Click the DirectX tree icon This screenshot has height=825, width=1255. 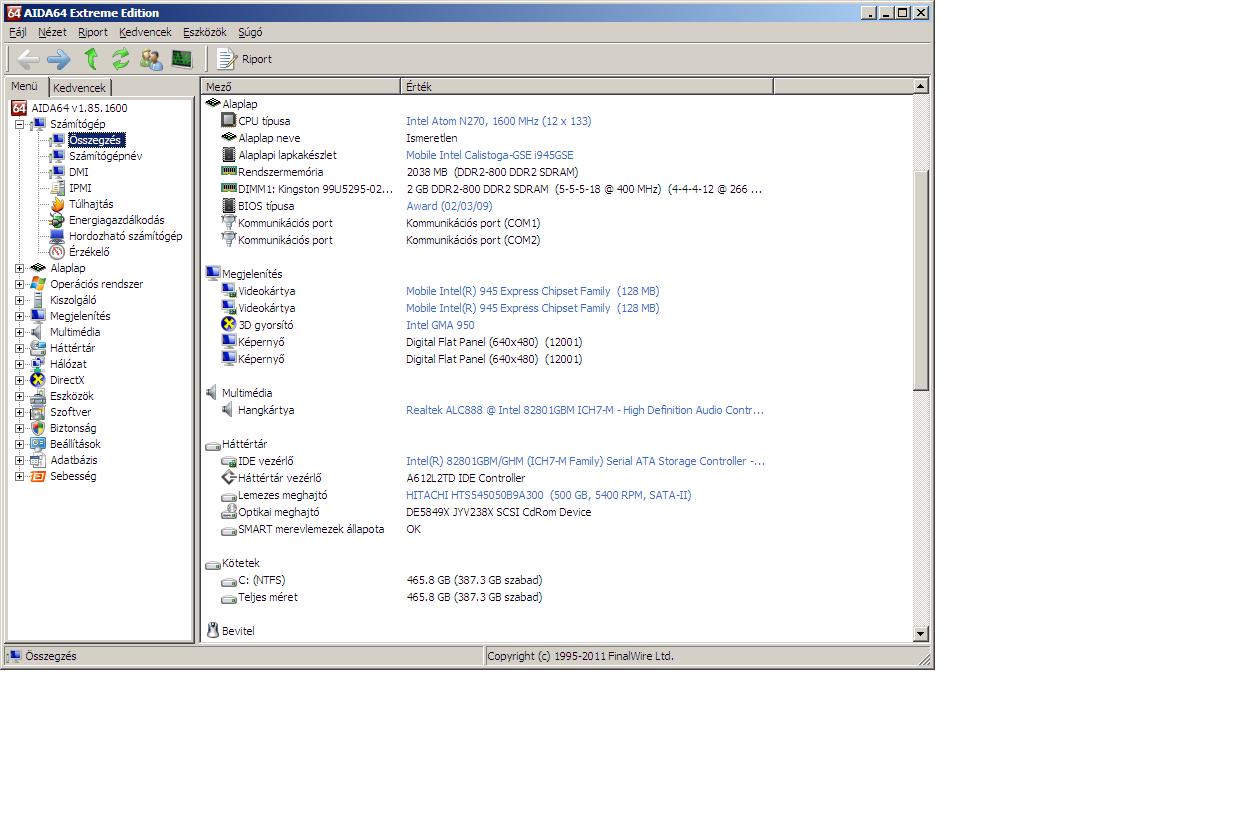[38, 380]
